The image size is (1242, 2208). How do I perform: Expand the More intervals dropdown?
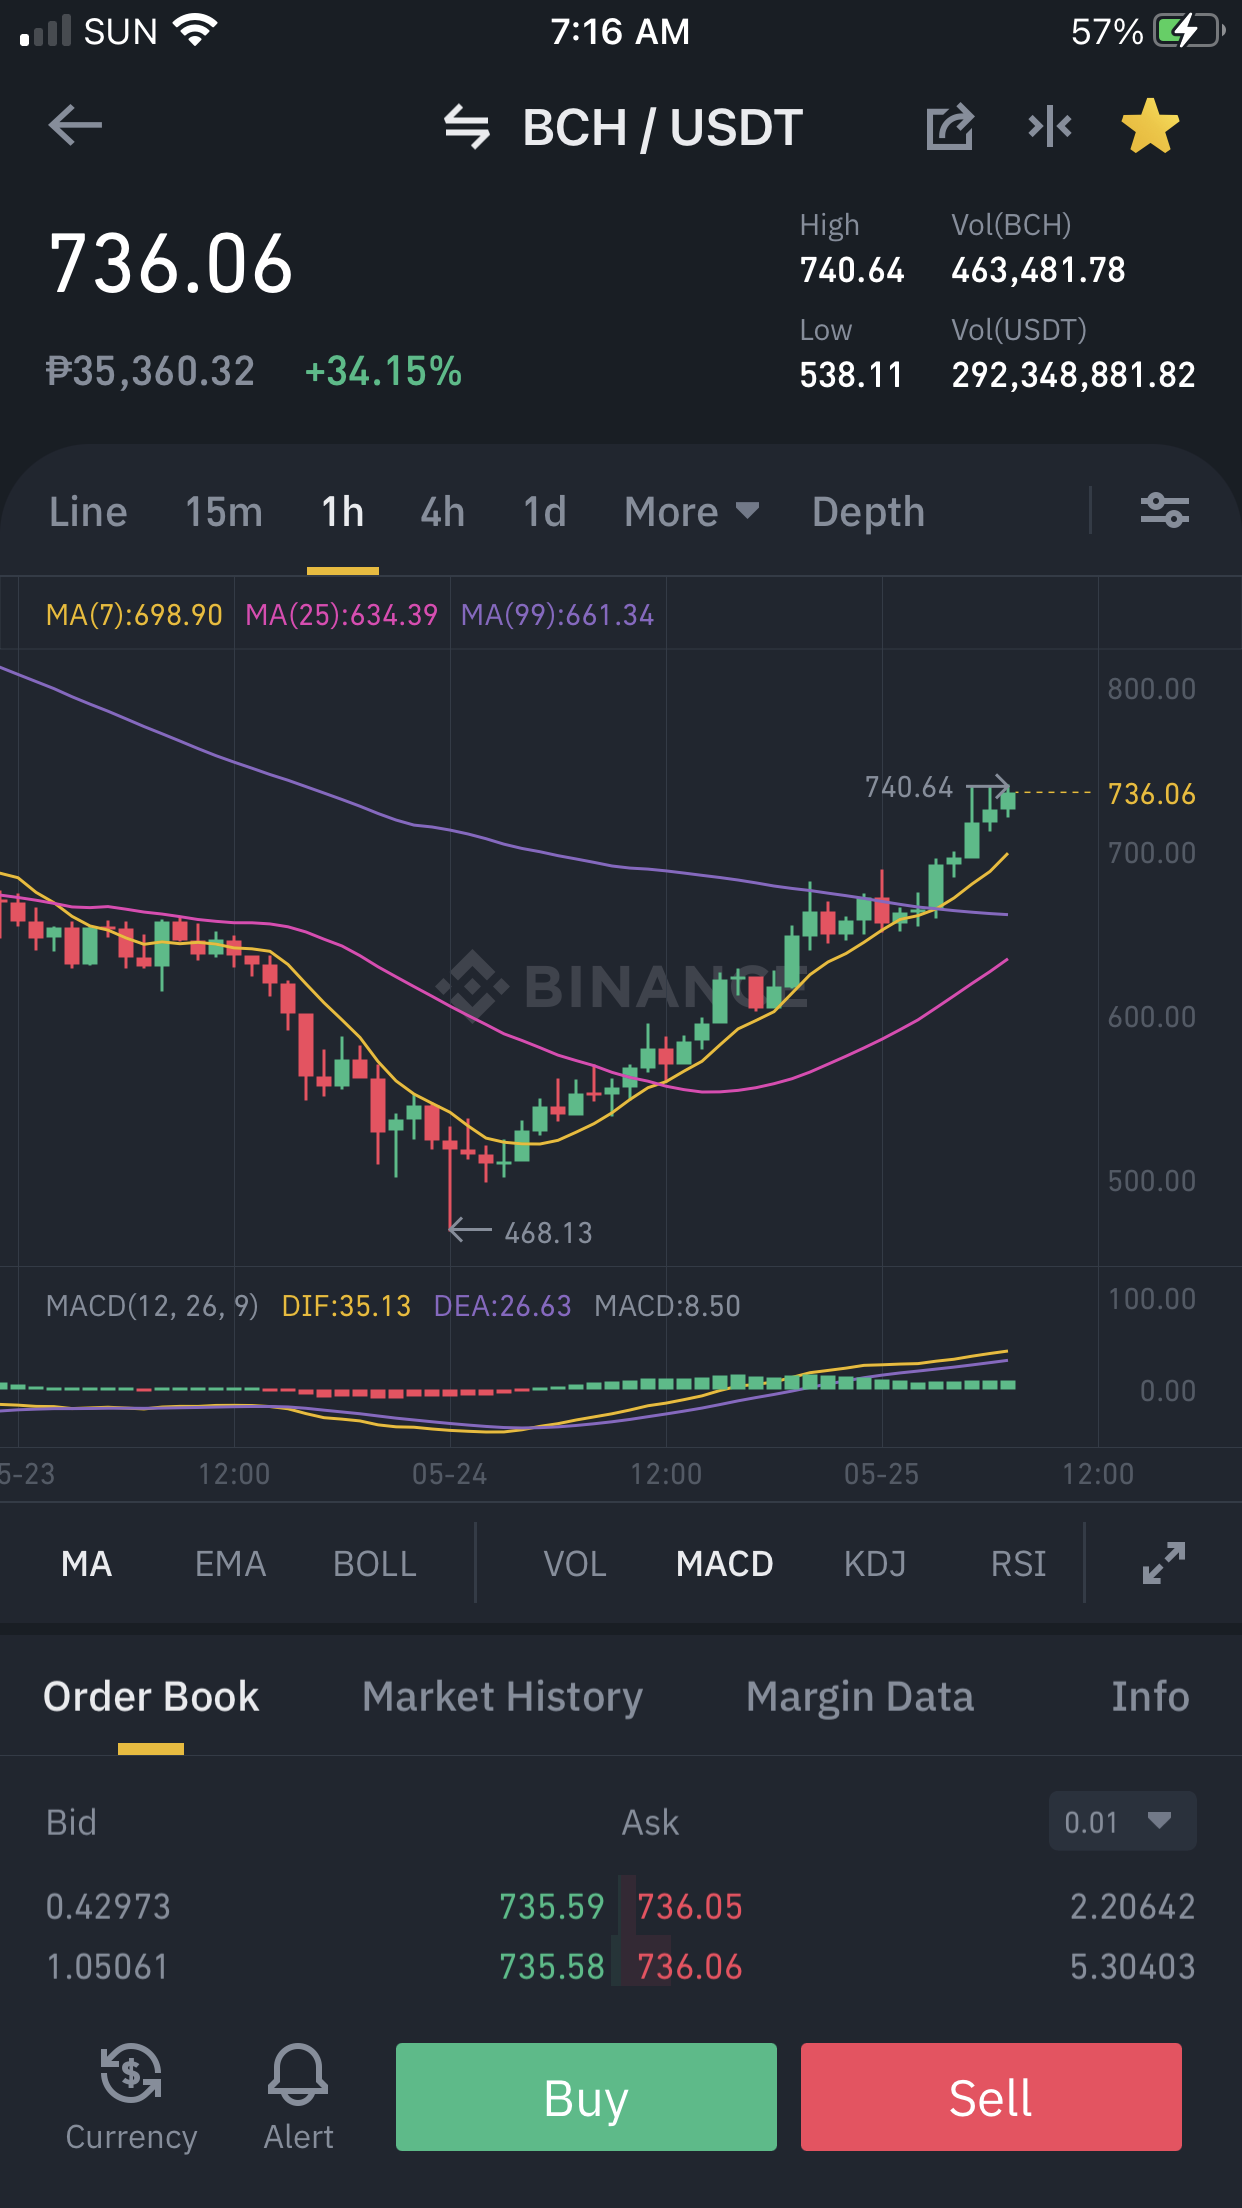(692, 512)
